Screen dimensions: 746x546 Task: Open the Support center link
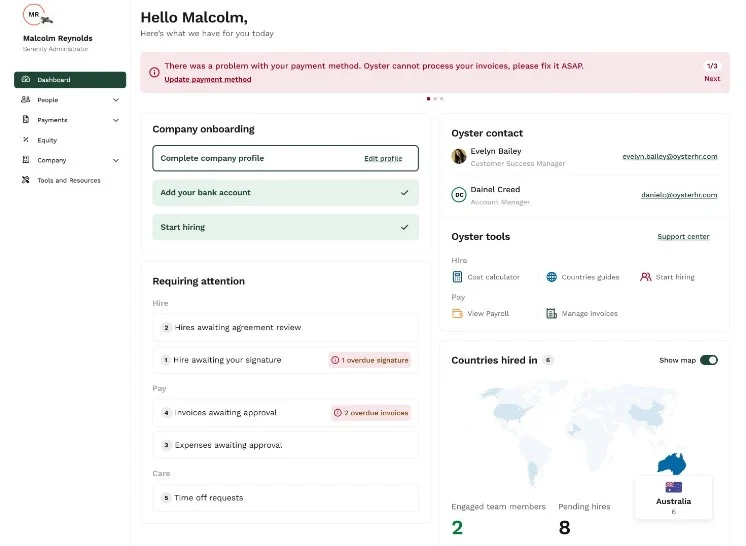point(683,236)
